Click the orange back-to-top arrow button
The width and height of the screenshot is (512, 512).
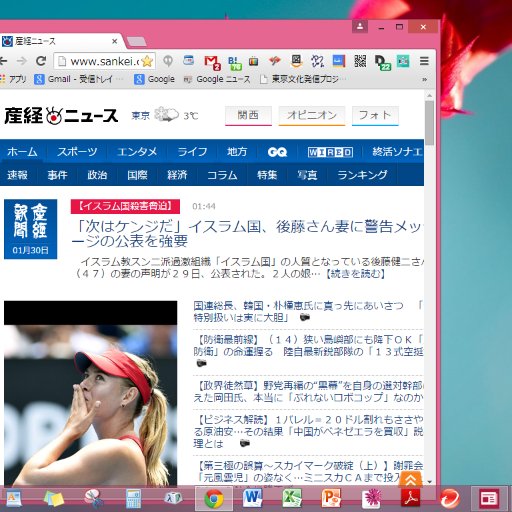[411, 479]
